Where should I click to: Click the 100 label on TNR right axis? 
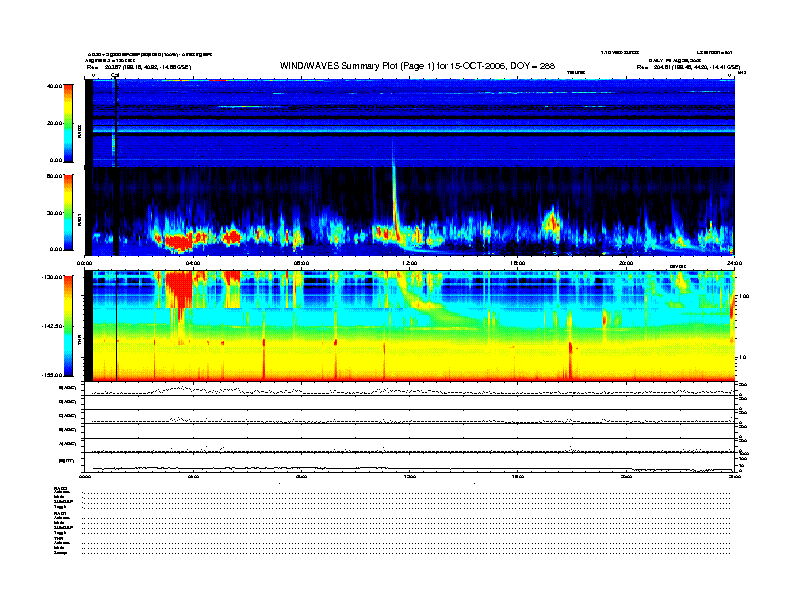coord(744,296)
